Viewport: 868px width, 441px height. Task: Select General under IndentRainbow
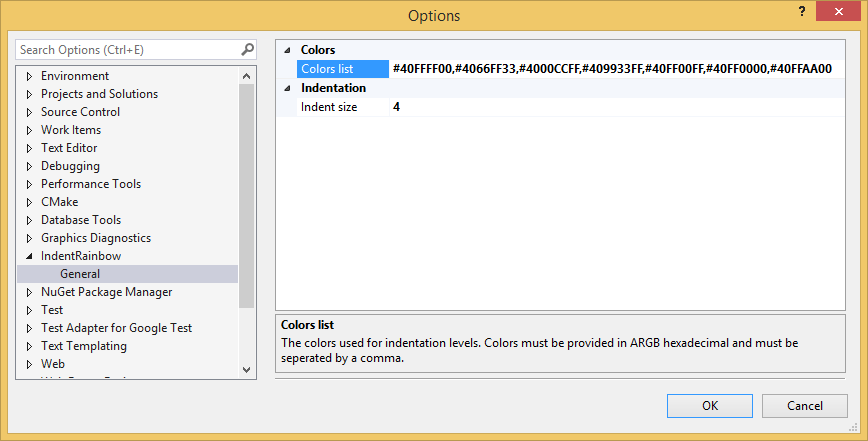tap(80, 274)
